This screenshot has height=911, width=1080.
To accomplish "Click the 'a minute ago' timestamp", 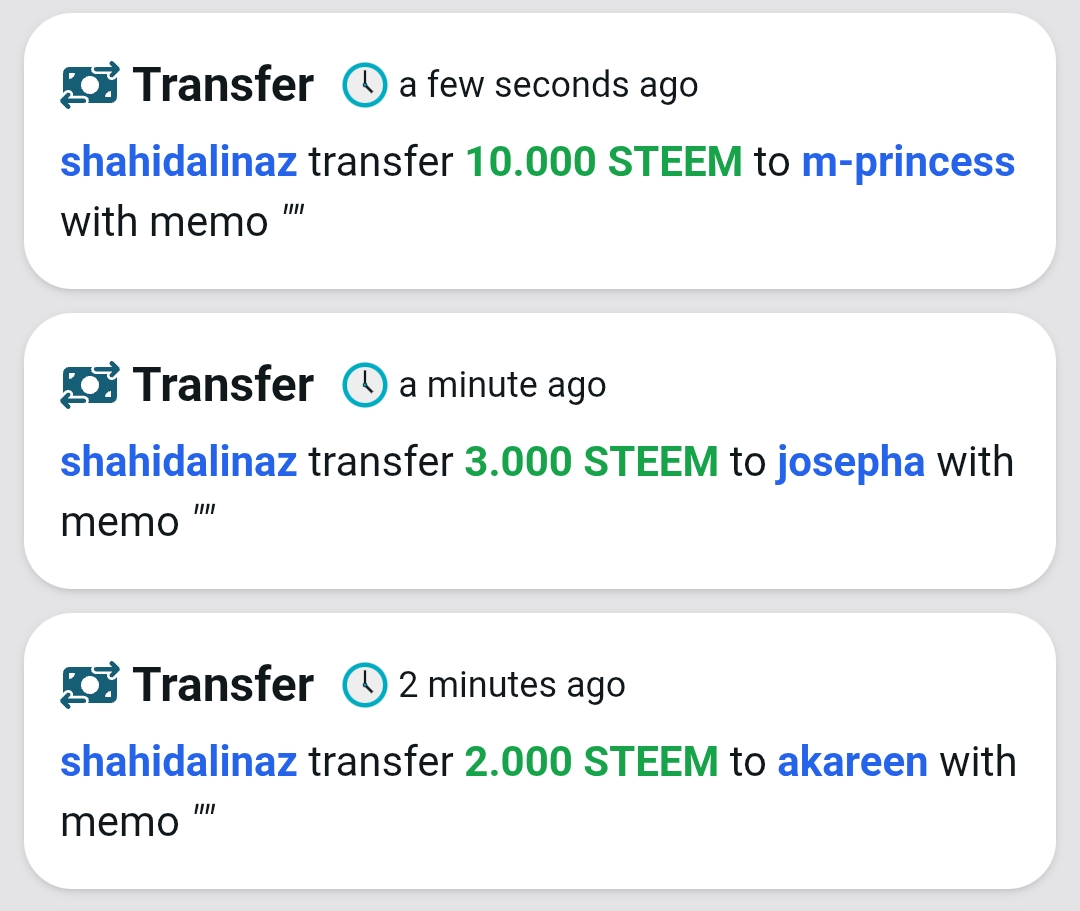I will point(502,385).
